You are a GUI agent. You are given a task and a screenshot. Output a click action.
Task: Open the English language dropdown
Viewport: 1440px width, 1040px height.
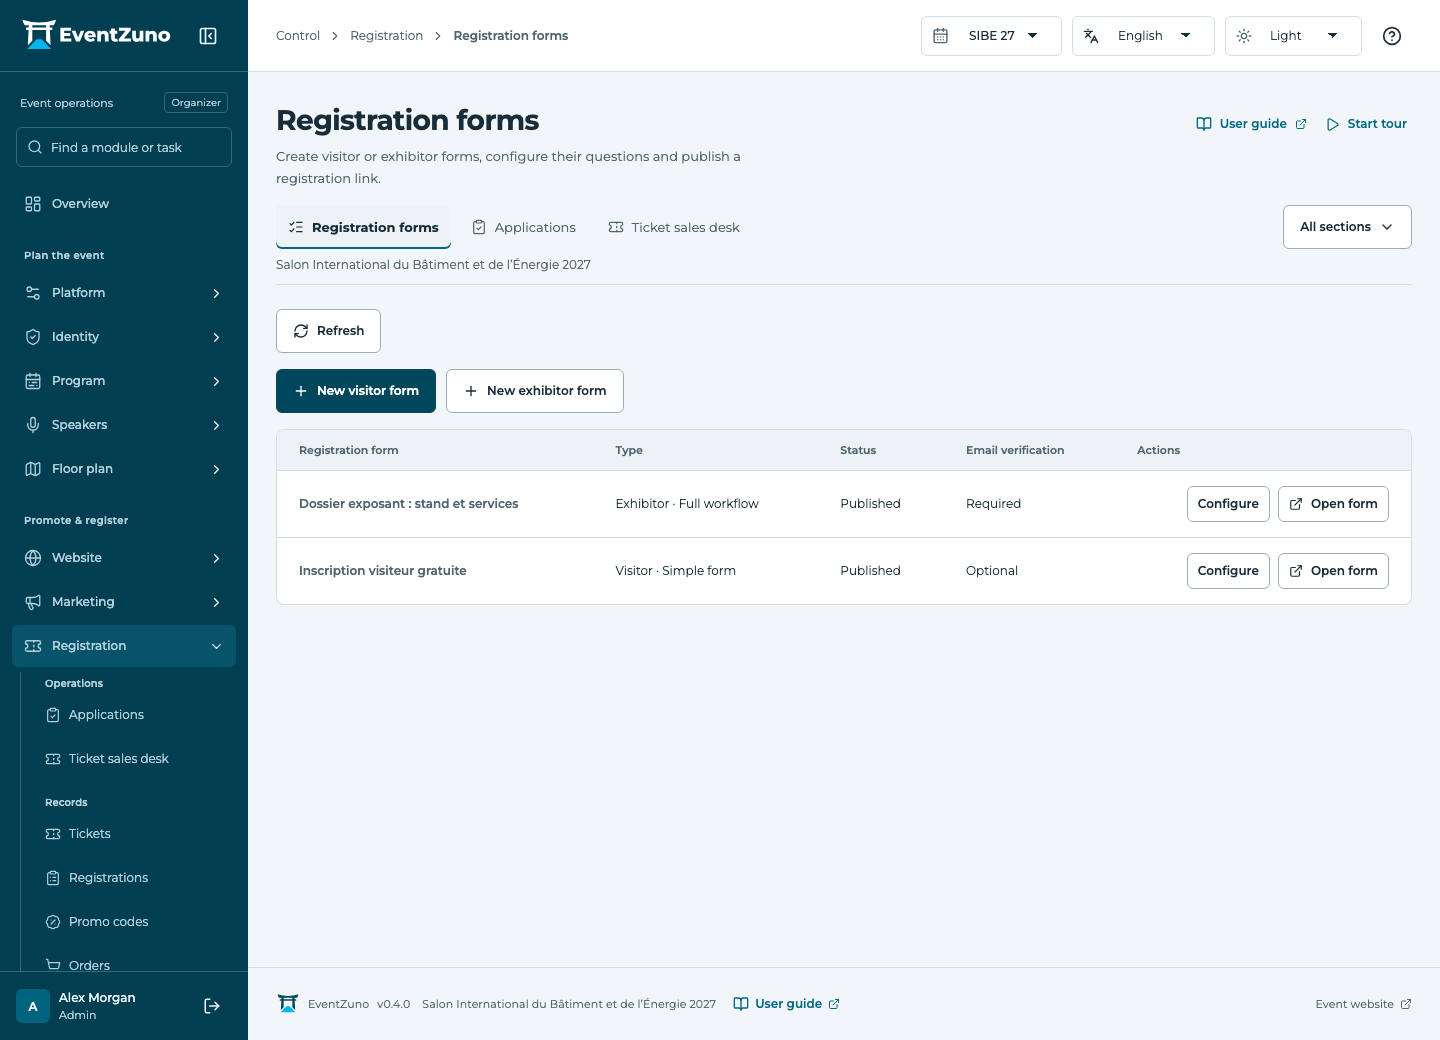(x=1143, y=36)
